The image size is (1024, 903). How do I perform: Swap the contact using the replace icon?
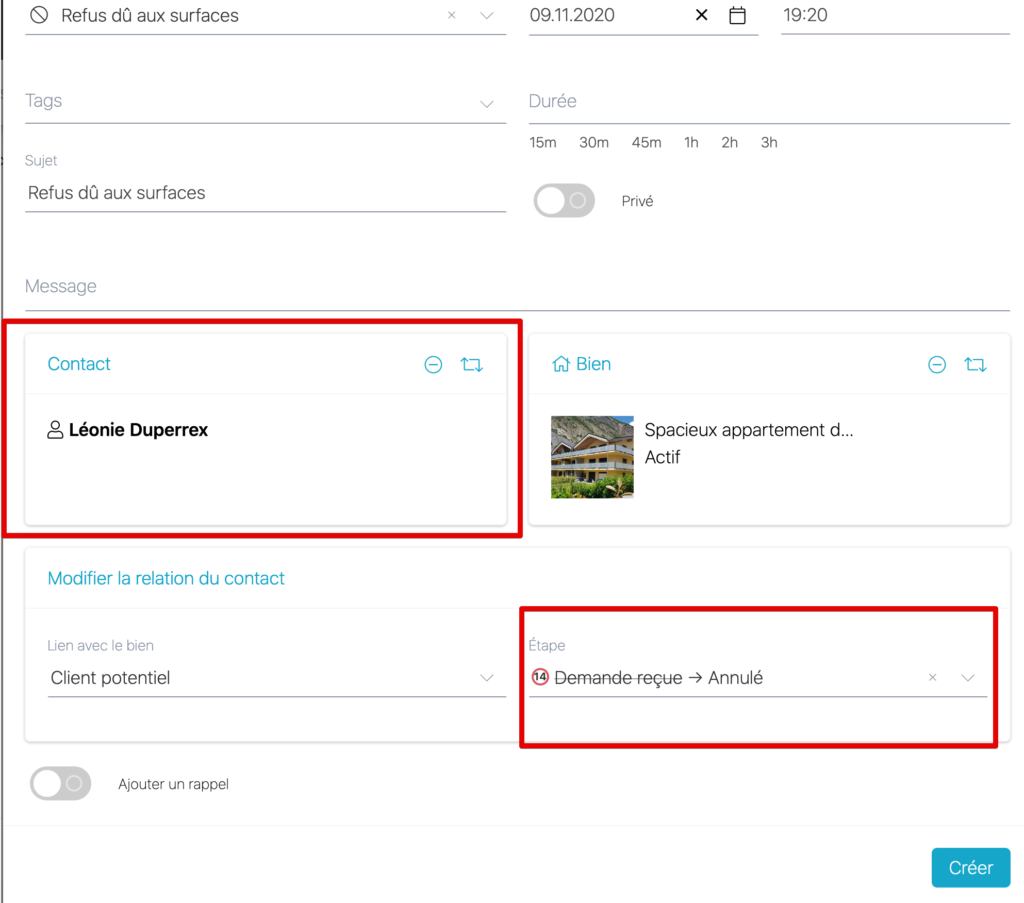[x=472, y=365]
